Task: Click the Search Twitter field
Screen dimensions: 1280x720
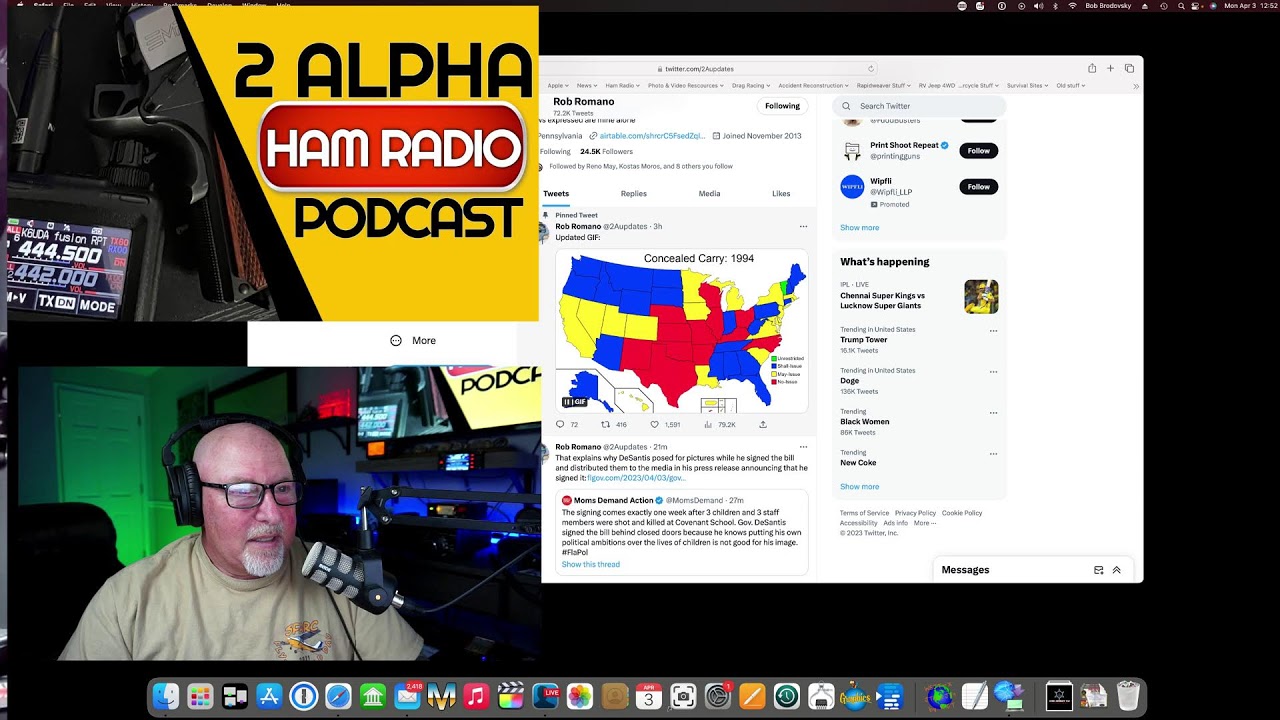Action: pos(918,106)
